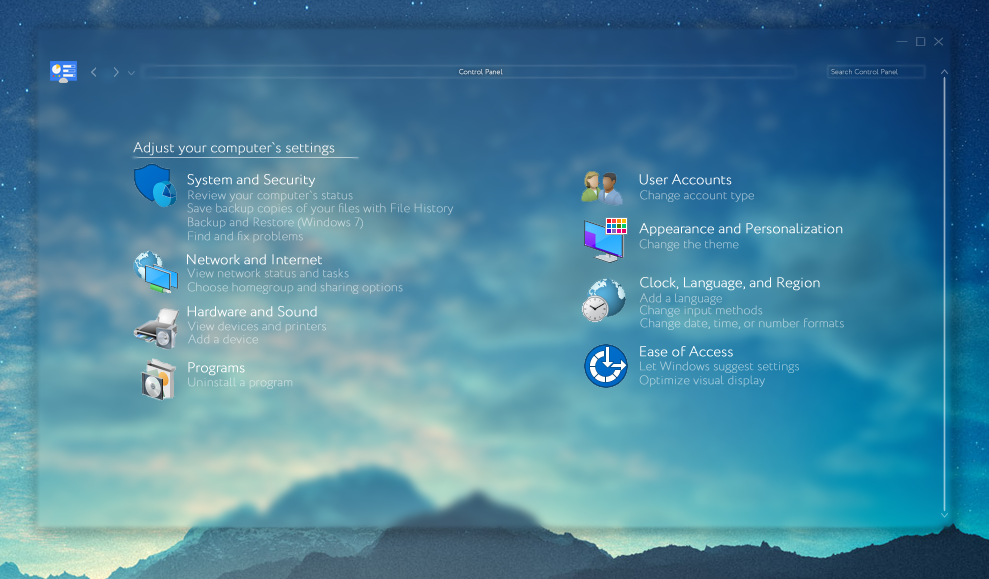The image size is (989, 579).
Task: Select Change date, time, or number formats
Action: tap(742, 324)
